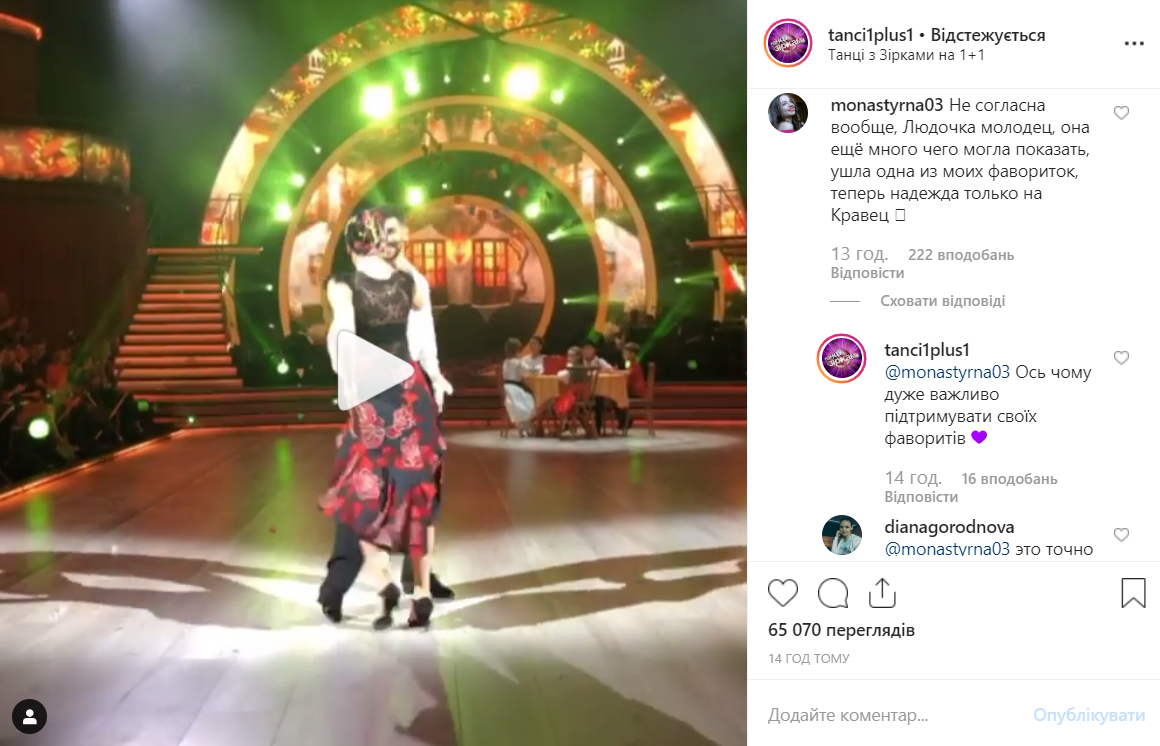Like dianagorodnova's reply
Viewport: 1160px width, 746px height.
click(1122, 534)
